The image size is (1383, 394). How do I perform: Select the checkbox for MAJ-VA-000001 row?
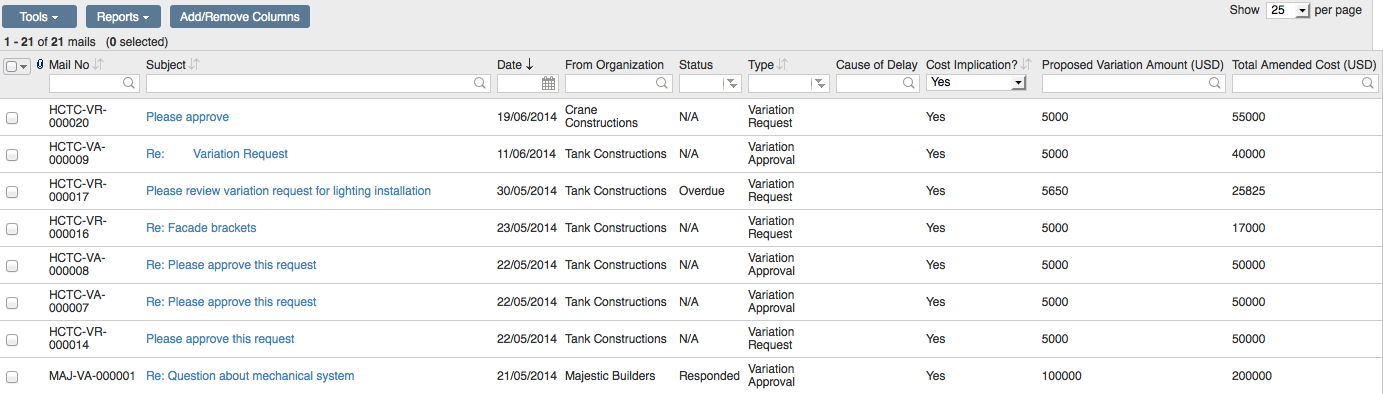point(12,377)
